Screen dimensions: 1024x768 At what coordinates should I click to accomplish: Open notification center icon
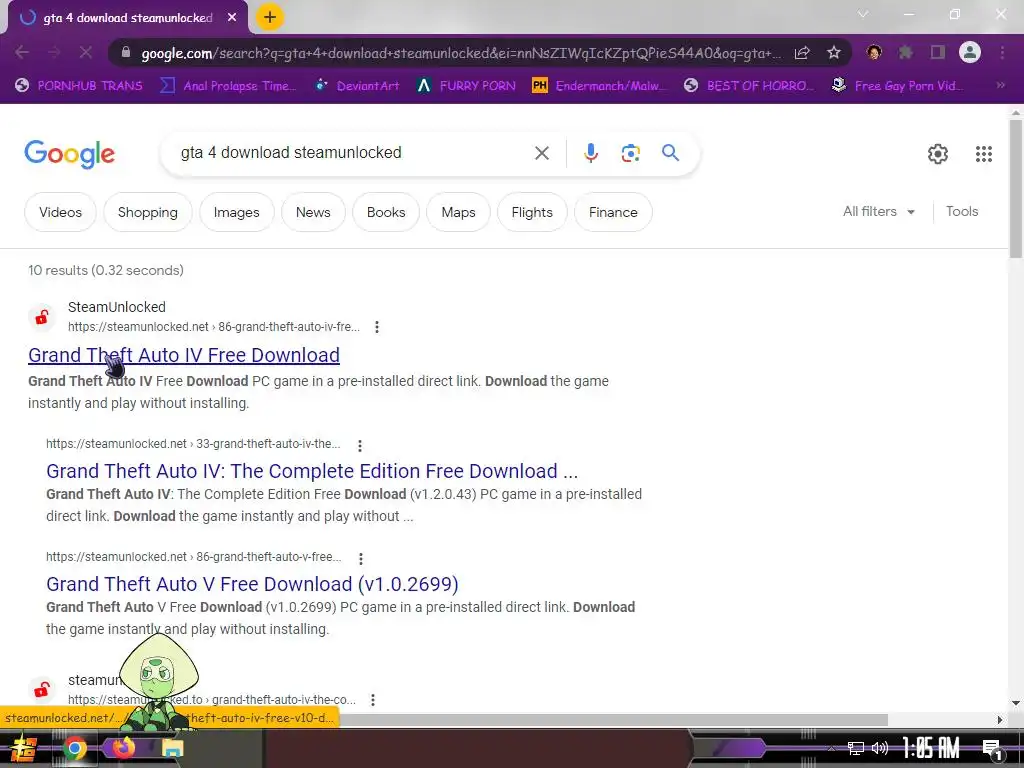(992, 749)
